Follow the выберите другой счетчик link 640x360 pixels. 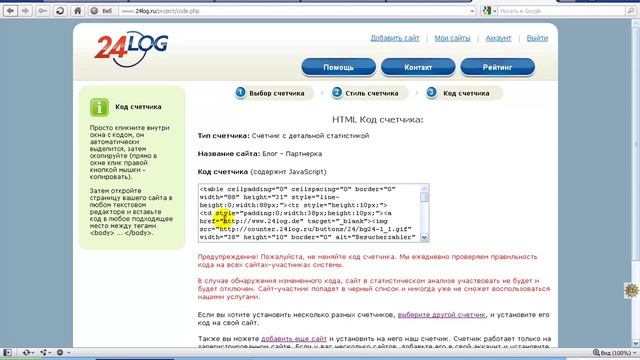[x=442, y=315]
